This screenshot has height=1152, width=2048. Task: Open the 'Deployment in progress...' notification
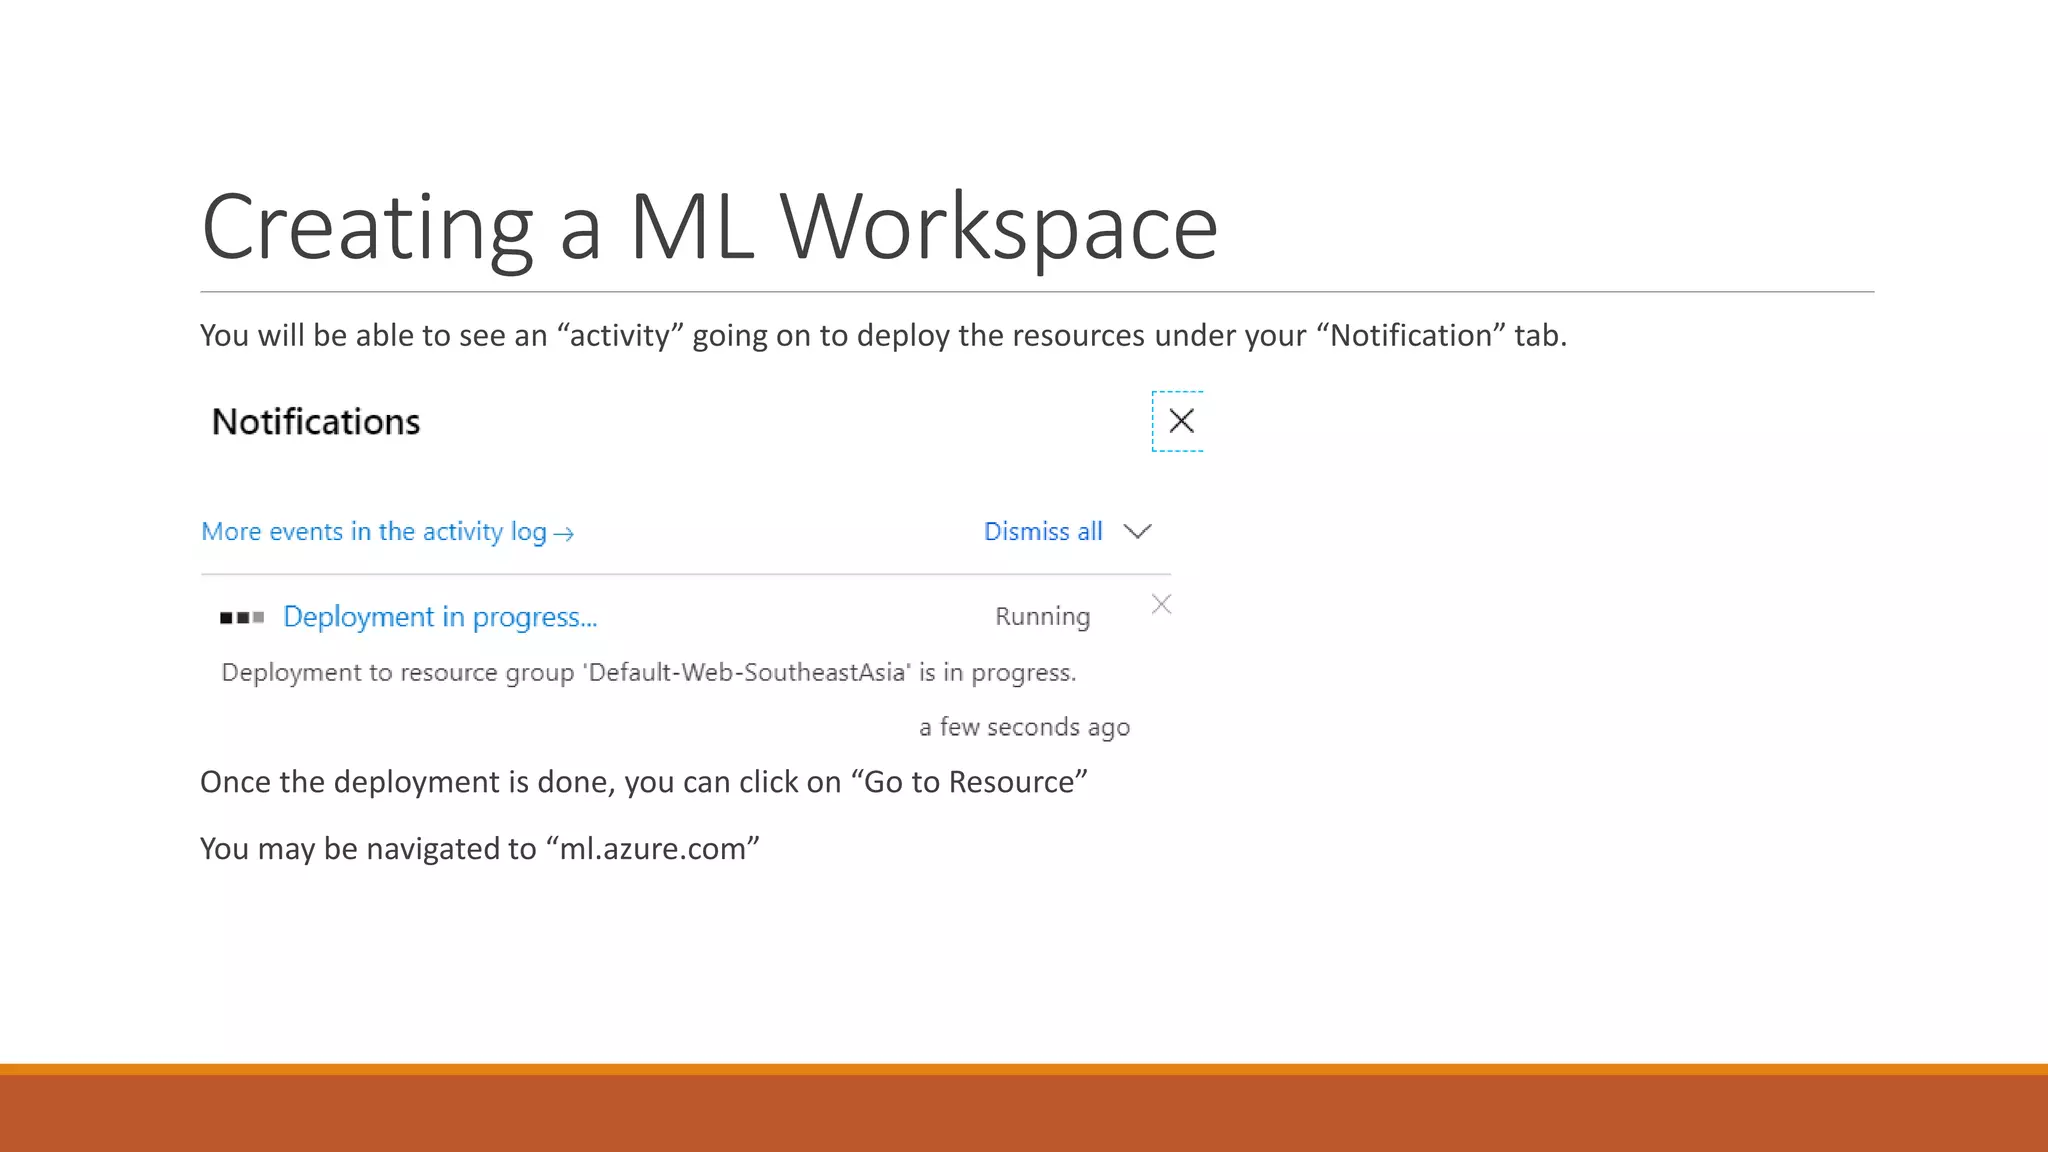click(x=440, y=617)
